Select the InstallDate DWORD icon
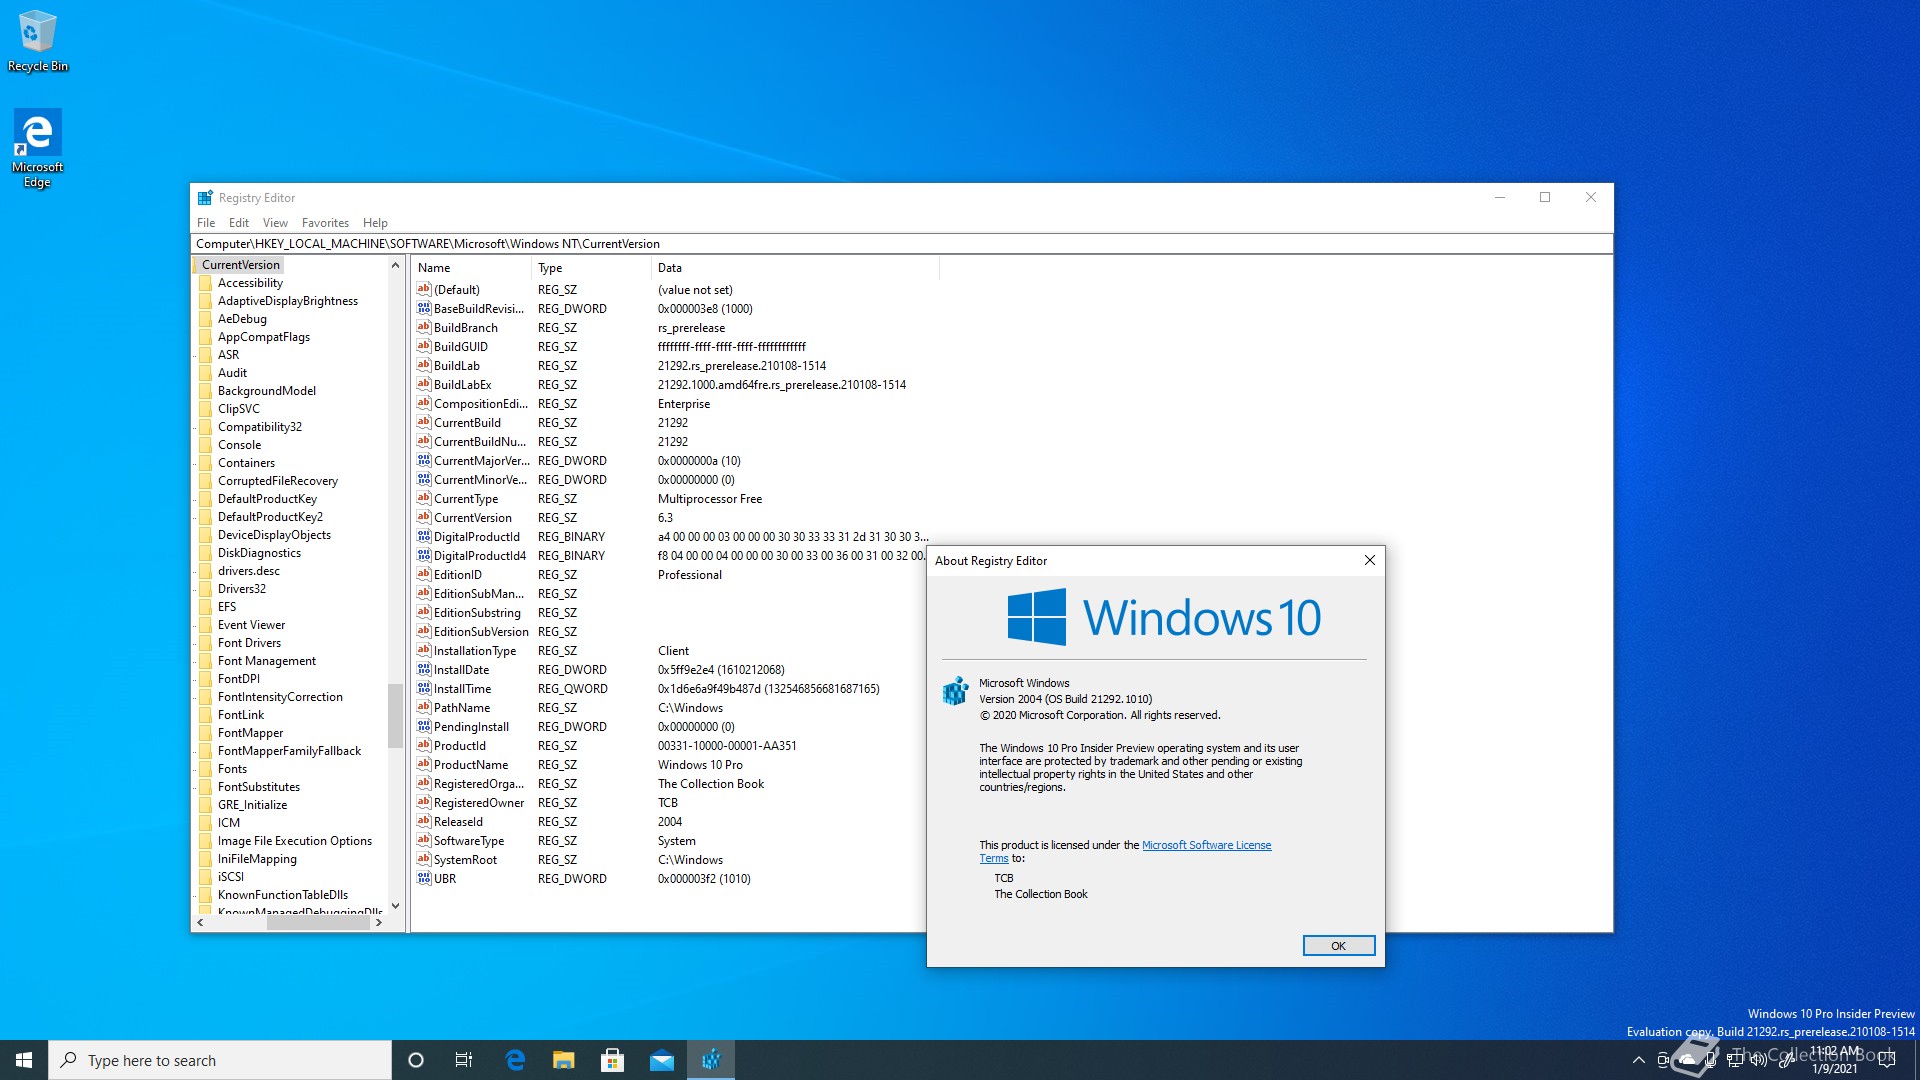The height and width of the screenshot is (1080, 1920). click(x=424, y=670)
